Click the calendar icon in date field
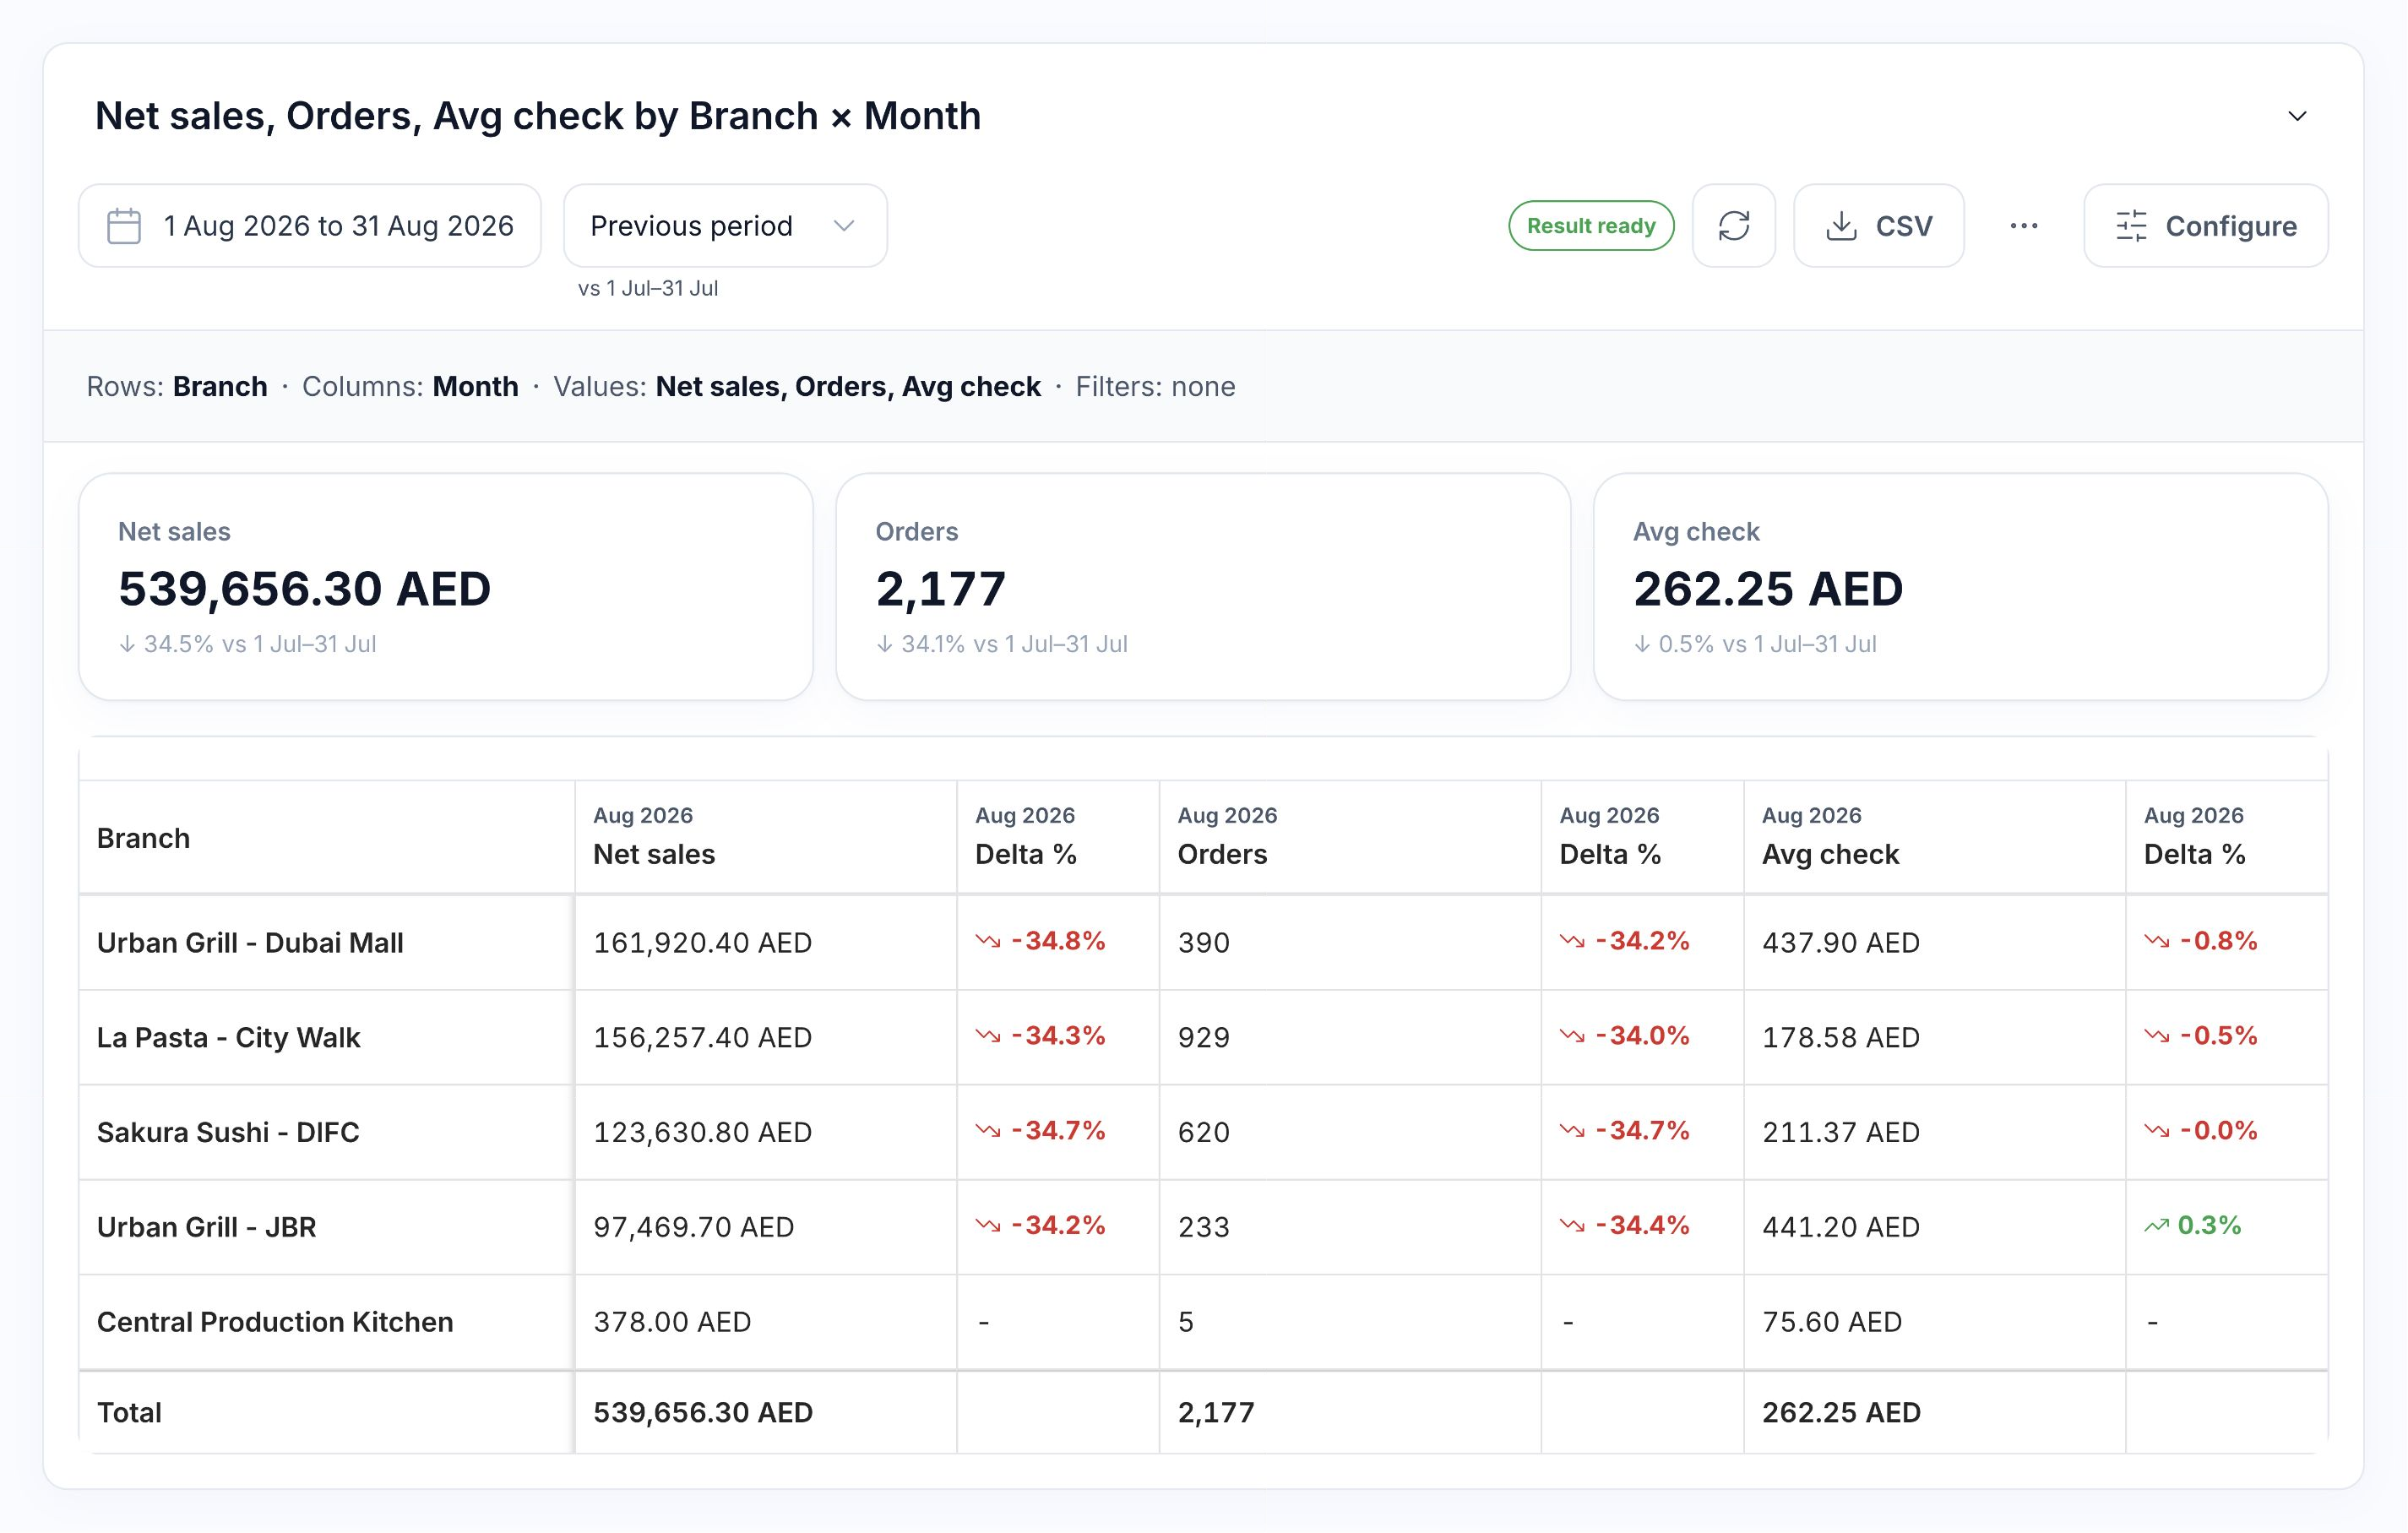Viewport: 2408px width, 1533px height. click(x=124, y=226)
